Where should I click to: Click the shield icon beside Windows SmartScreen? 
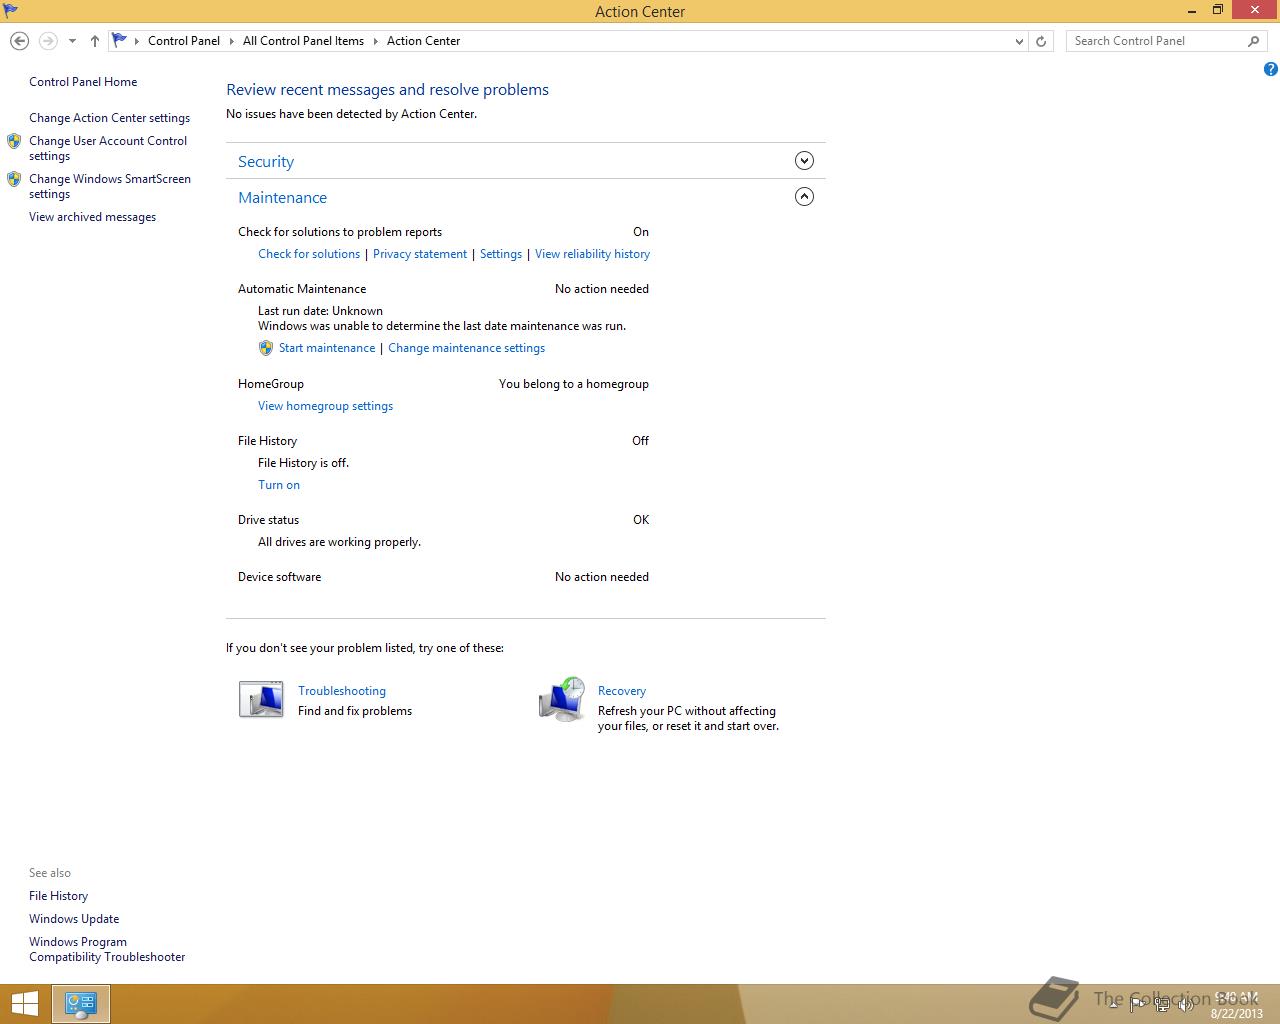14,179
